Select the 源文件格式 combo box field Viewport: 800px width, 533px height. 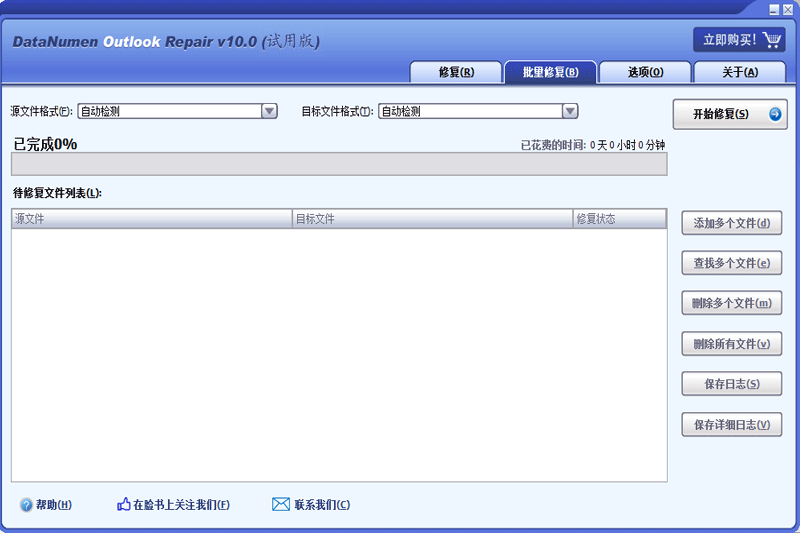[177, 111]
